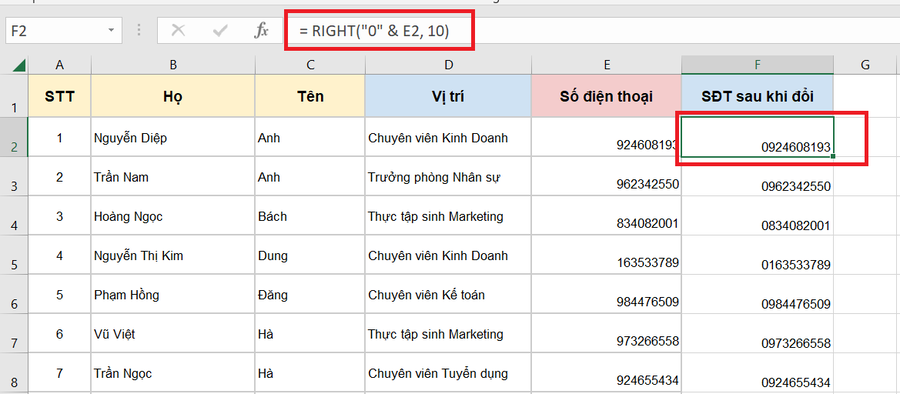Select column C header
This screenshot has height=394, width=900.
pos(310,65)
